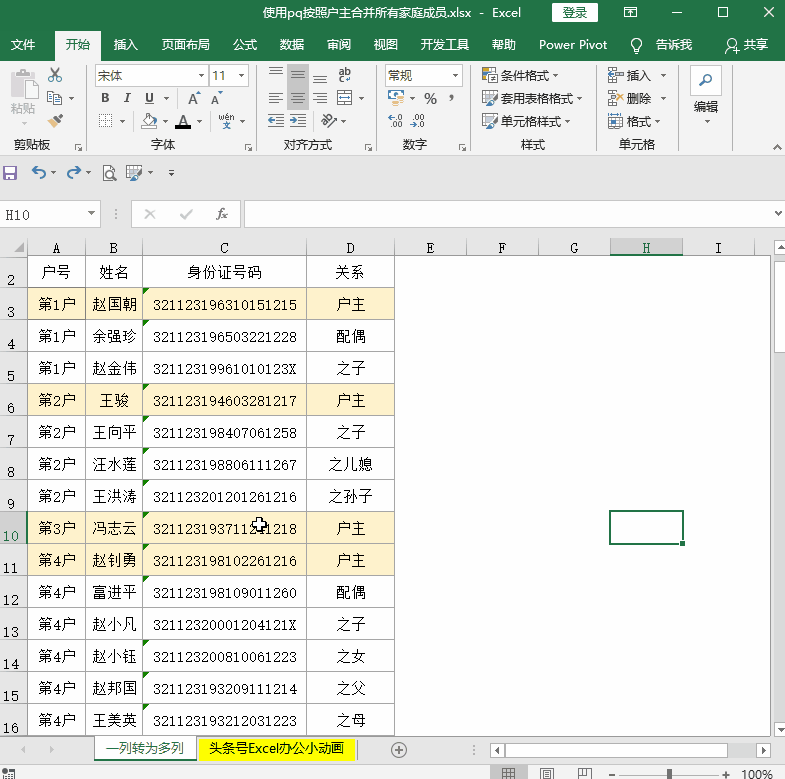The height and width of the screenshot is (779, 785).
Task: Click Merge and Center icon
Action: click(344, 98)
